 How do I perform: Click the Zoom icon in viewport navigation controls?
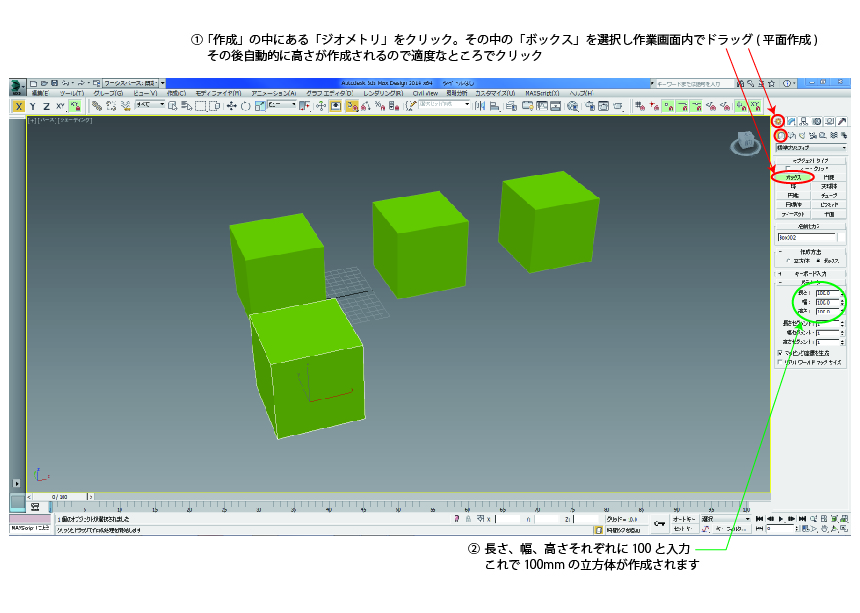click(813, 518)
